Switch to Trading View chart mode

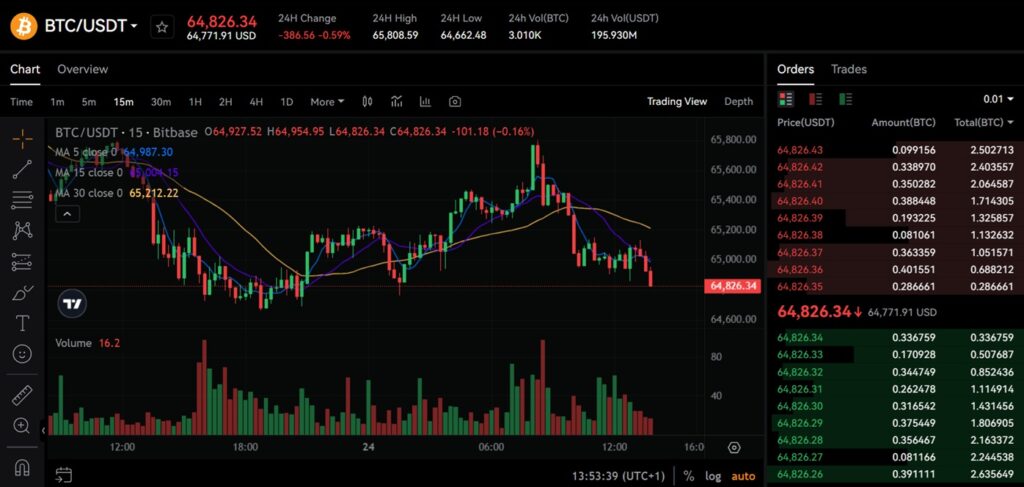(677, 101)
